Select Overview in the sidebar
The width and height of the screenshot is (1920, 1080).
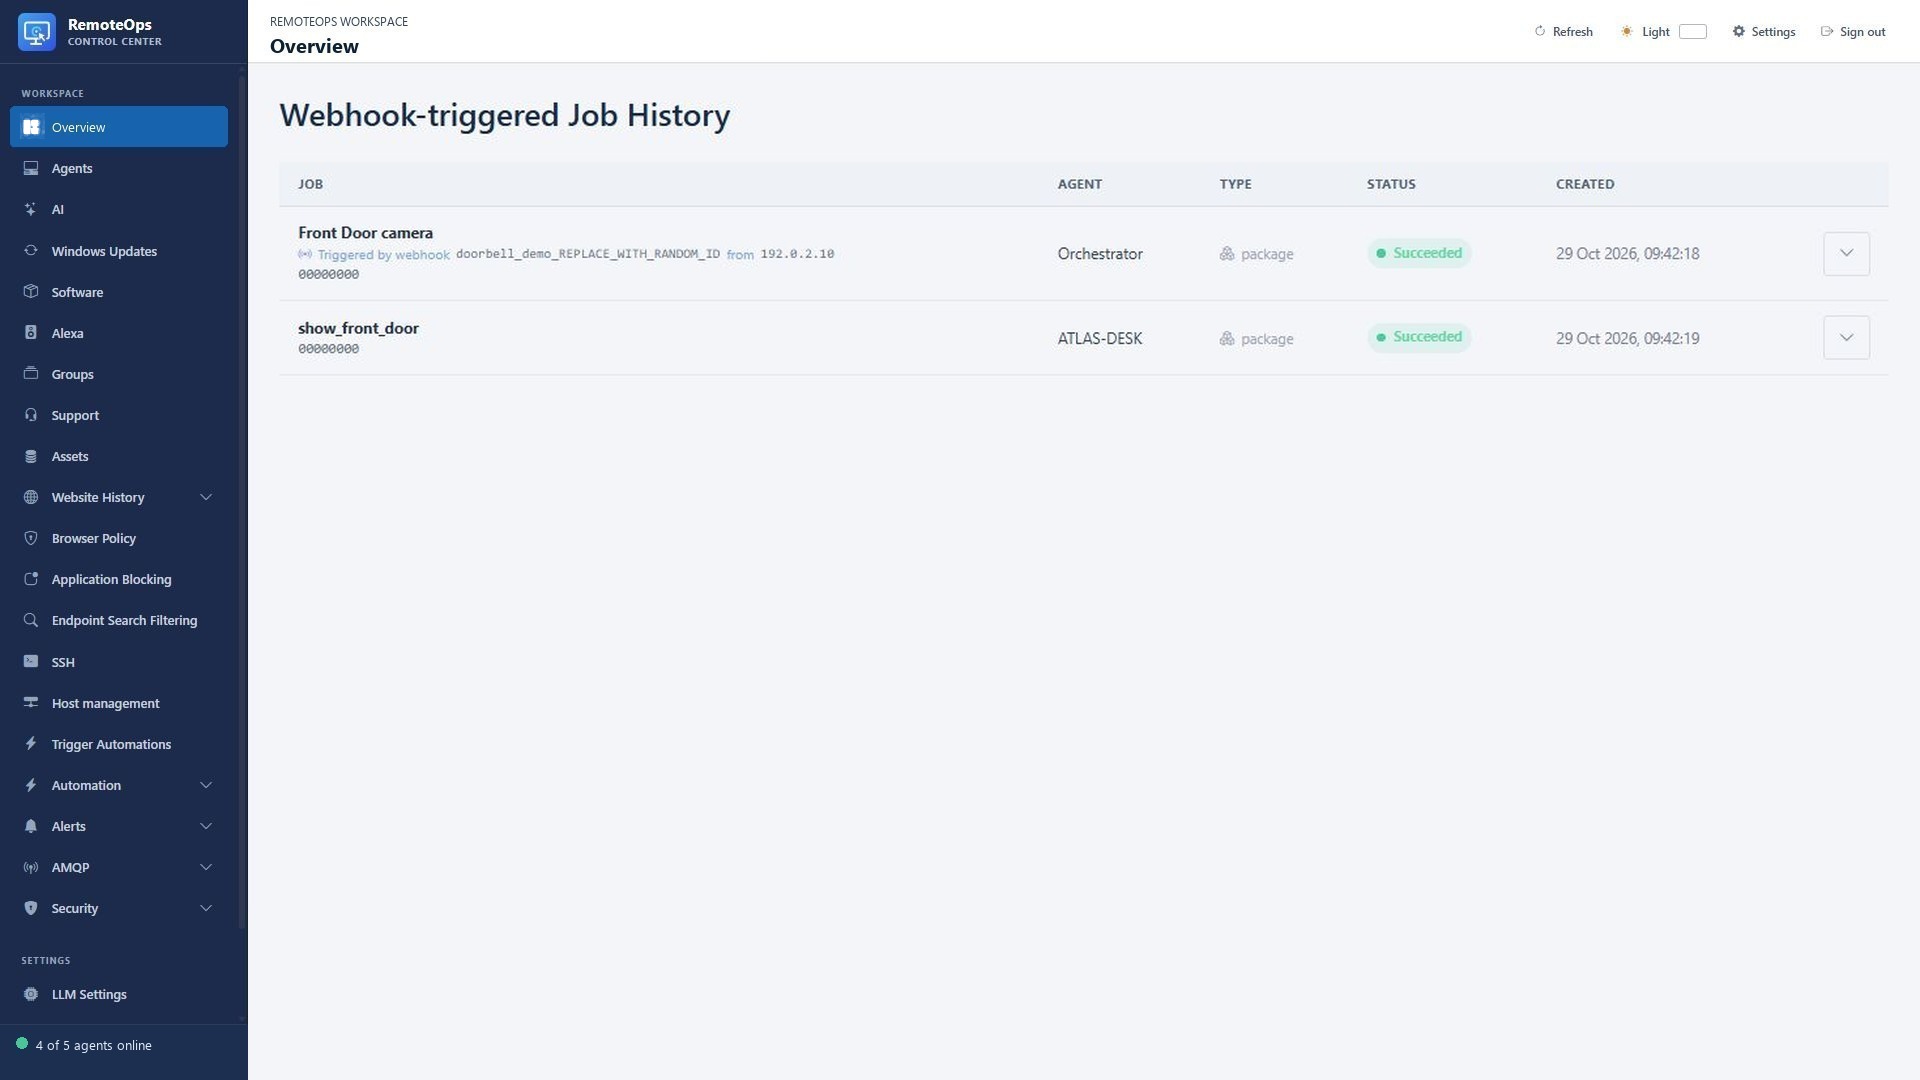pos(119,127)
